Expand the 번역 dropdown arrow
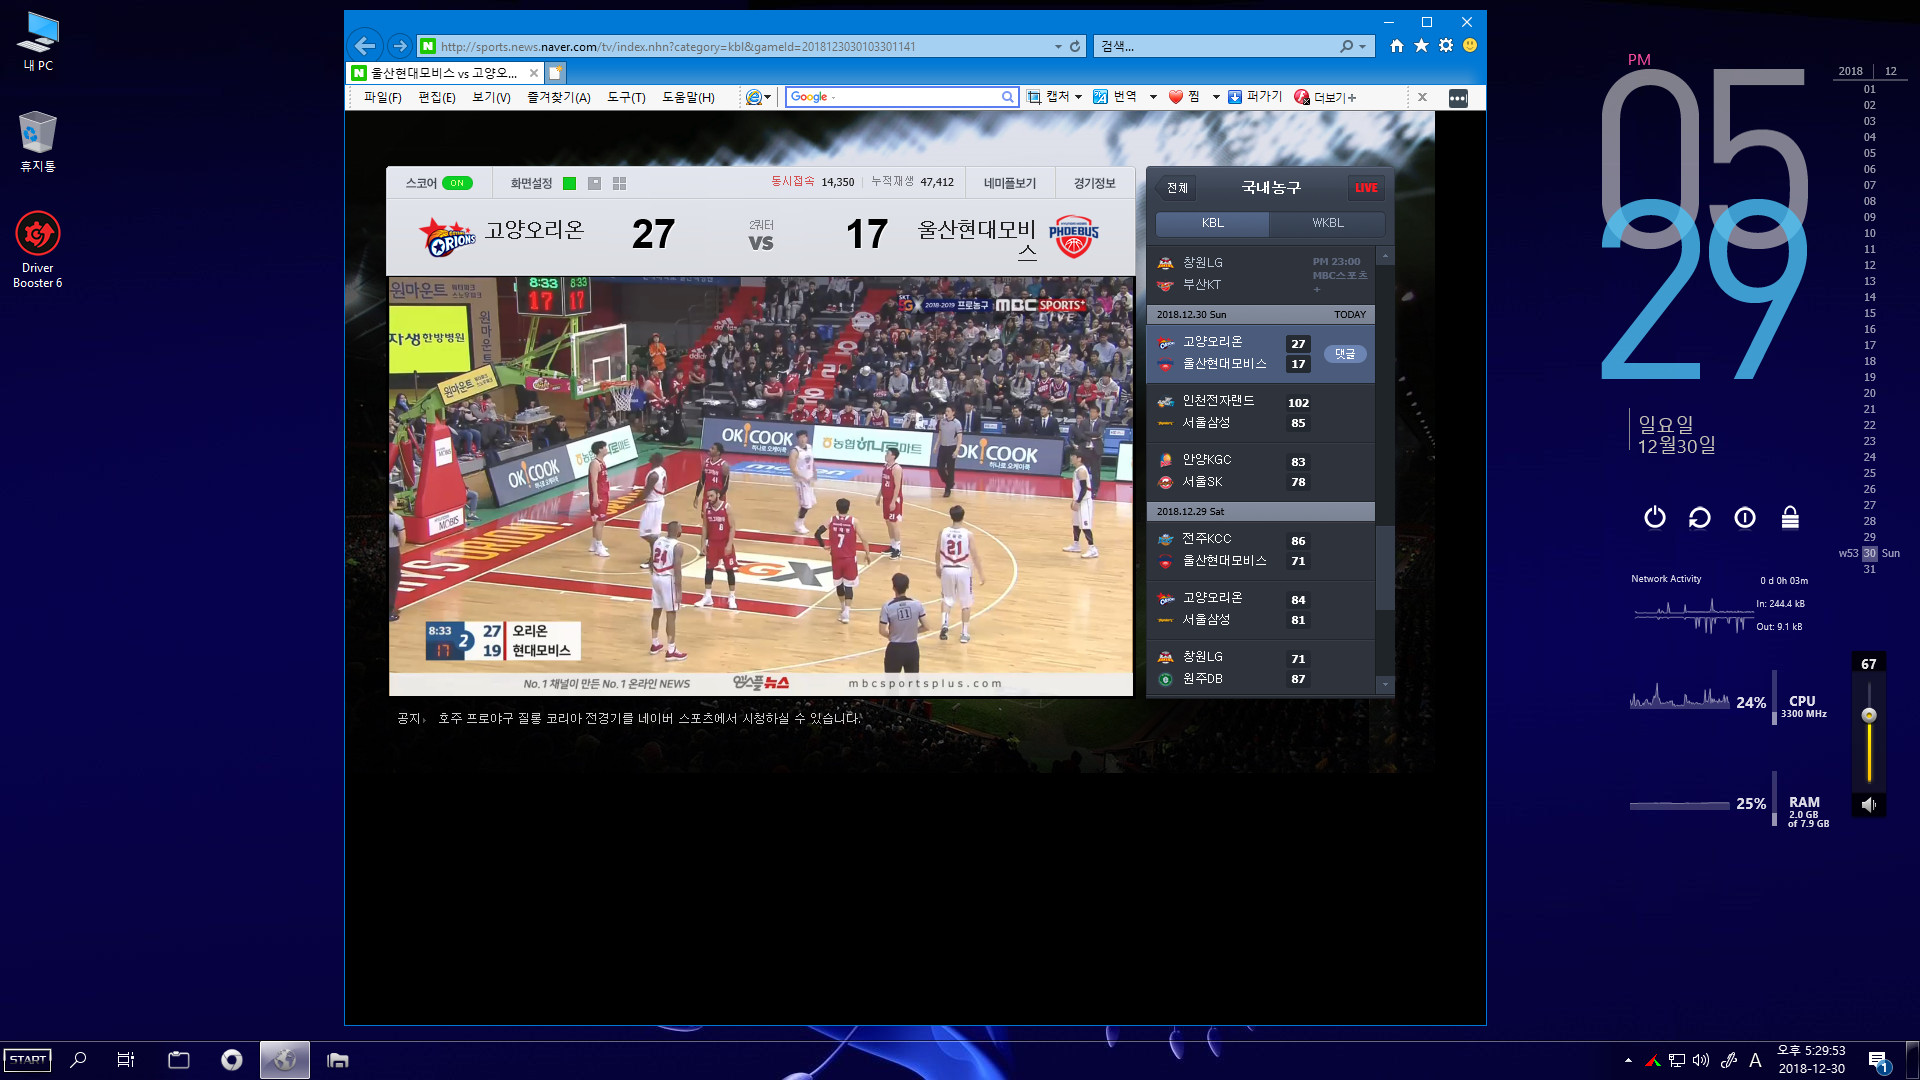The height and width of the screenshot is (1080, 1920). (1153, 97)
